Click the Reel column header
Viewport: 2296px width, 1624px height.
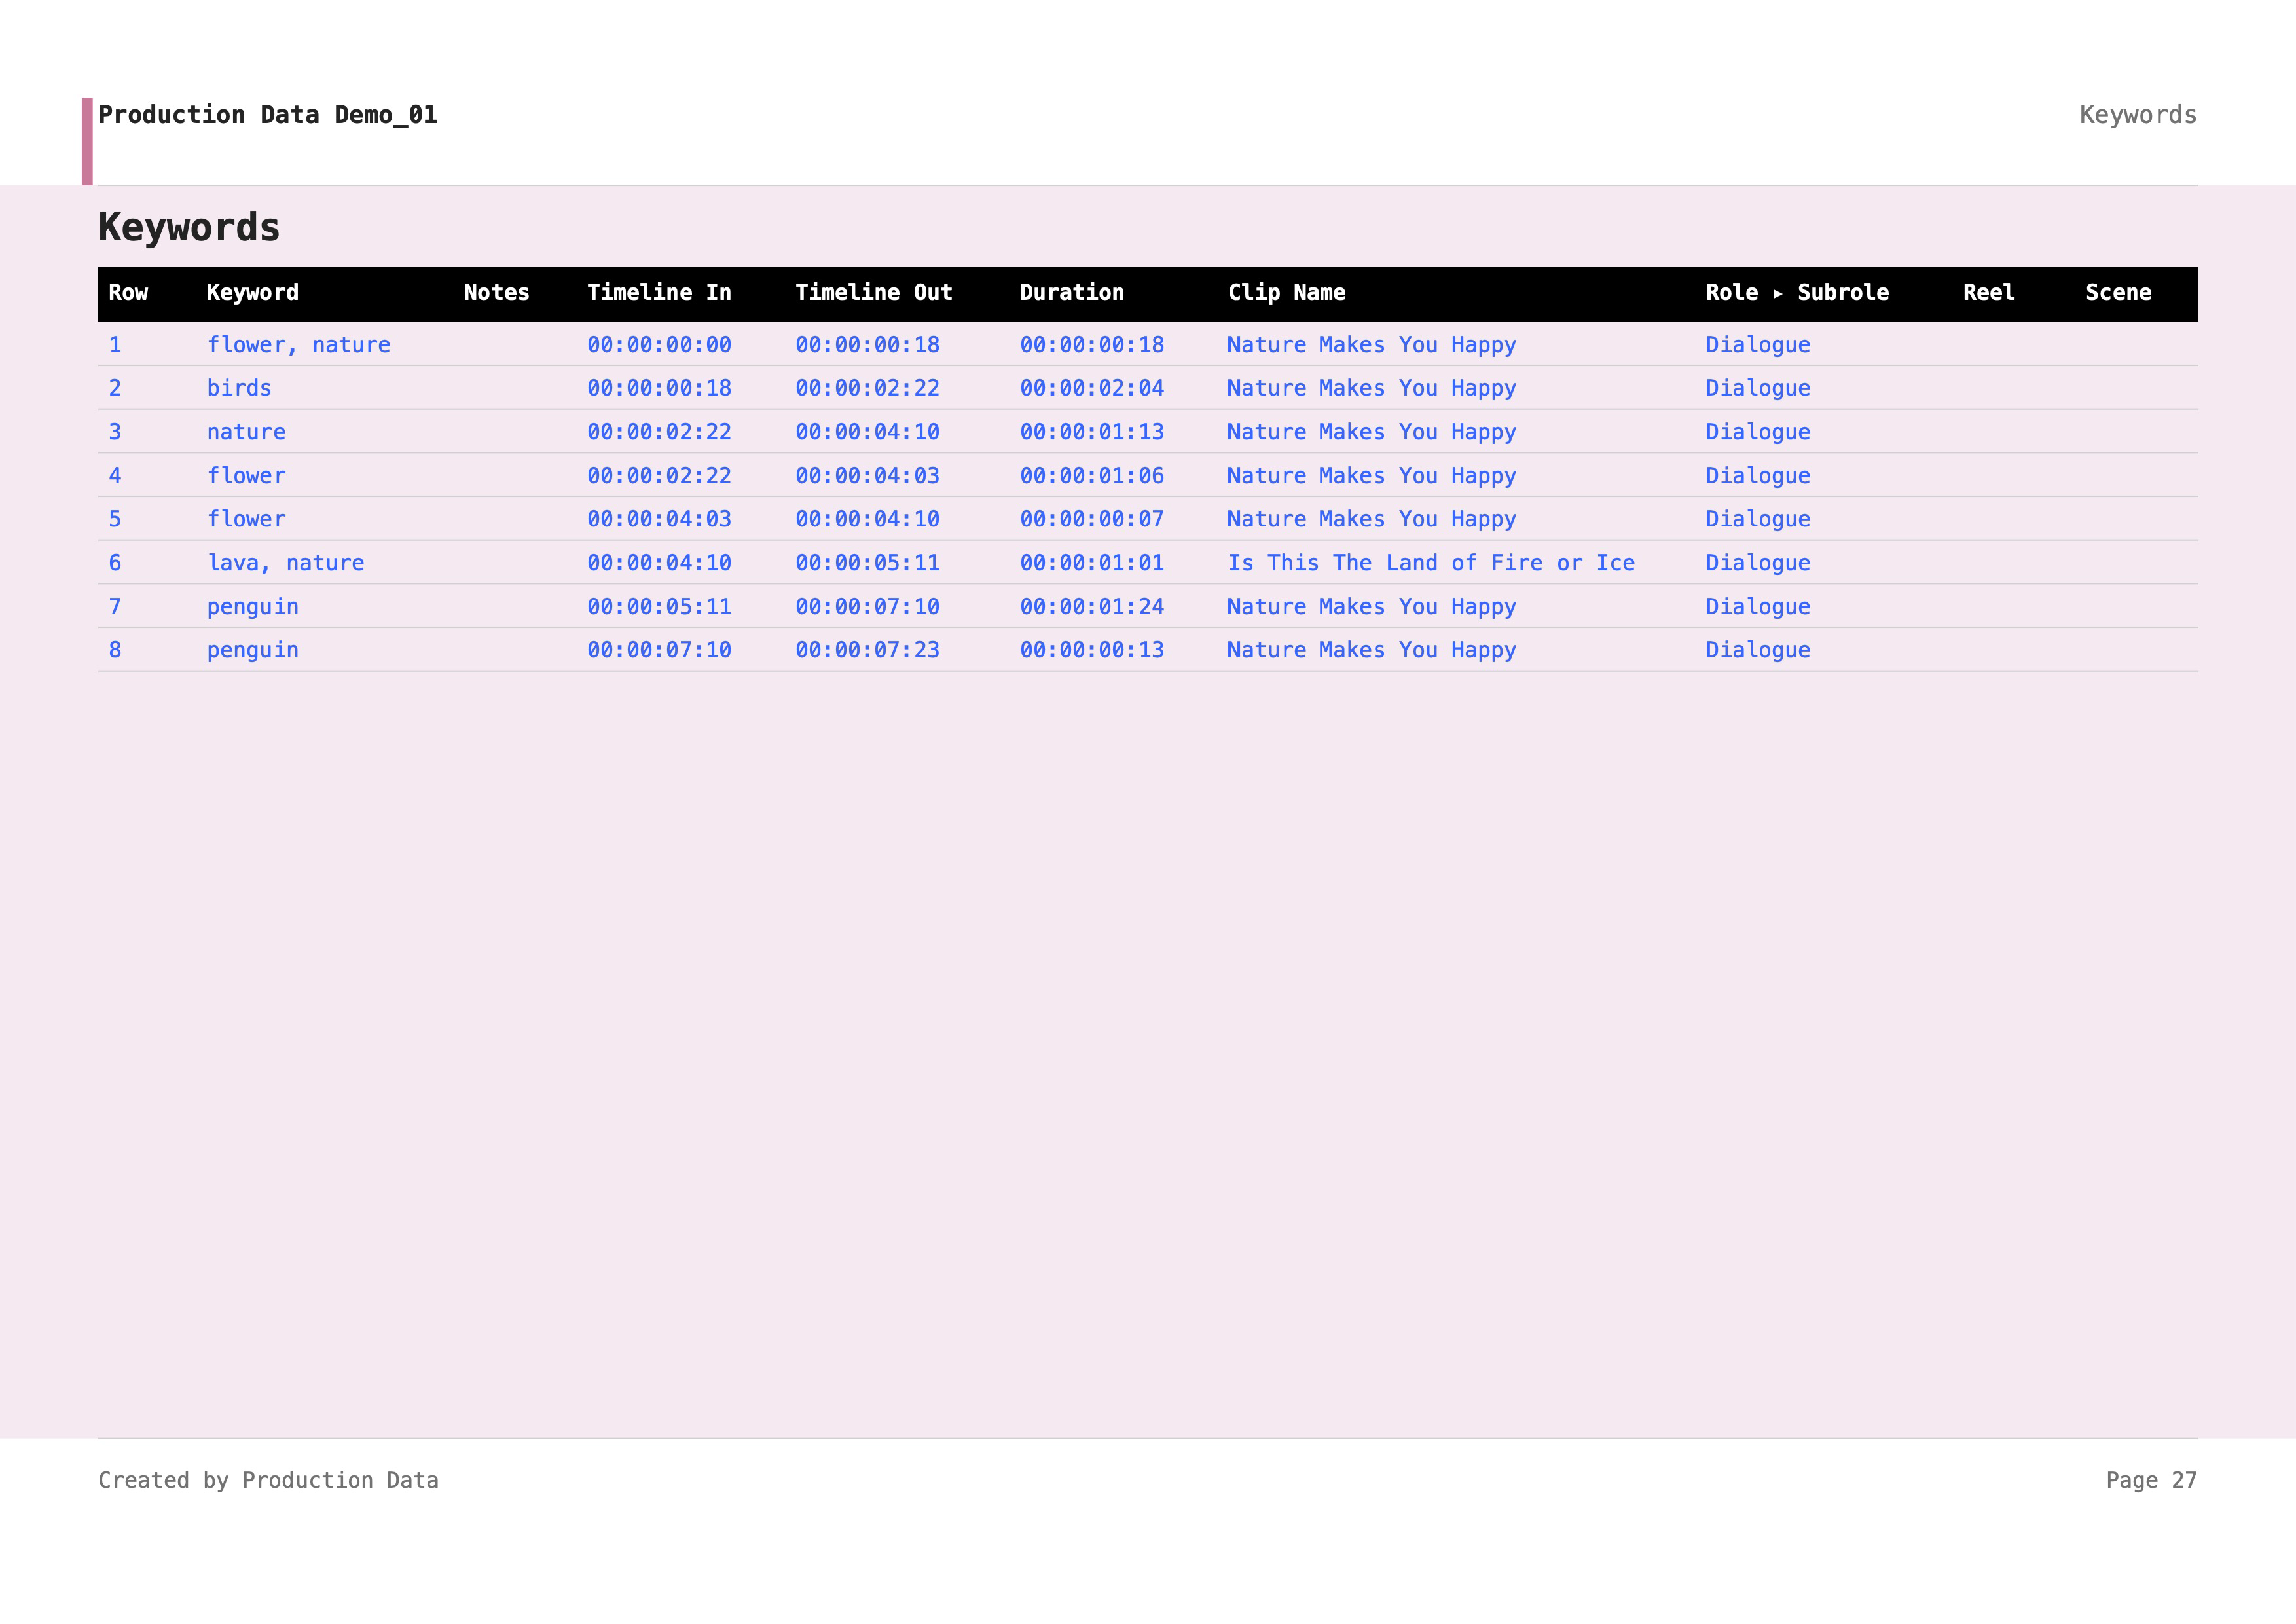(x=1989, y=293)
